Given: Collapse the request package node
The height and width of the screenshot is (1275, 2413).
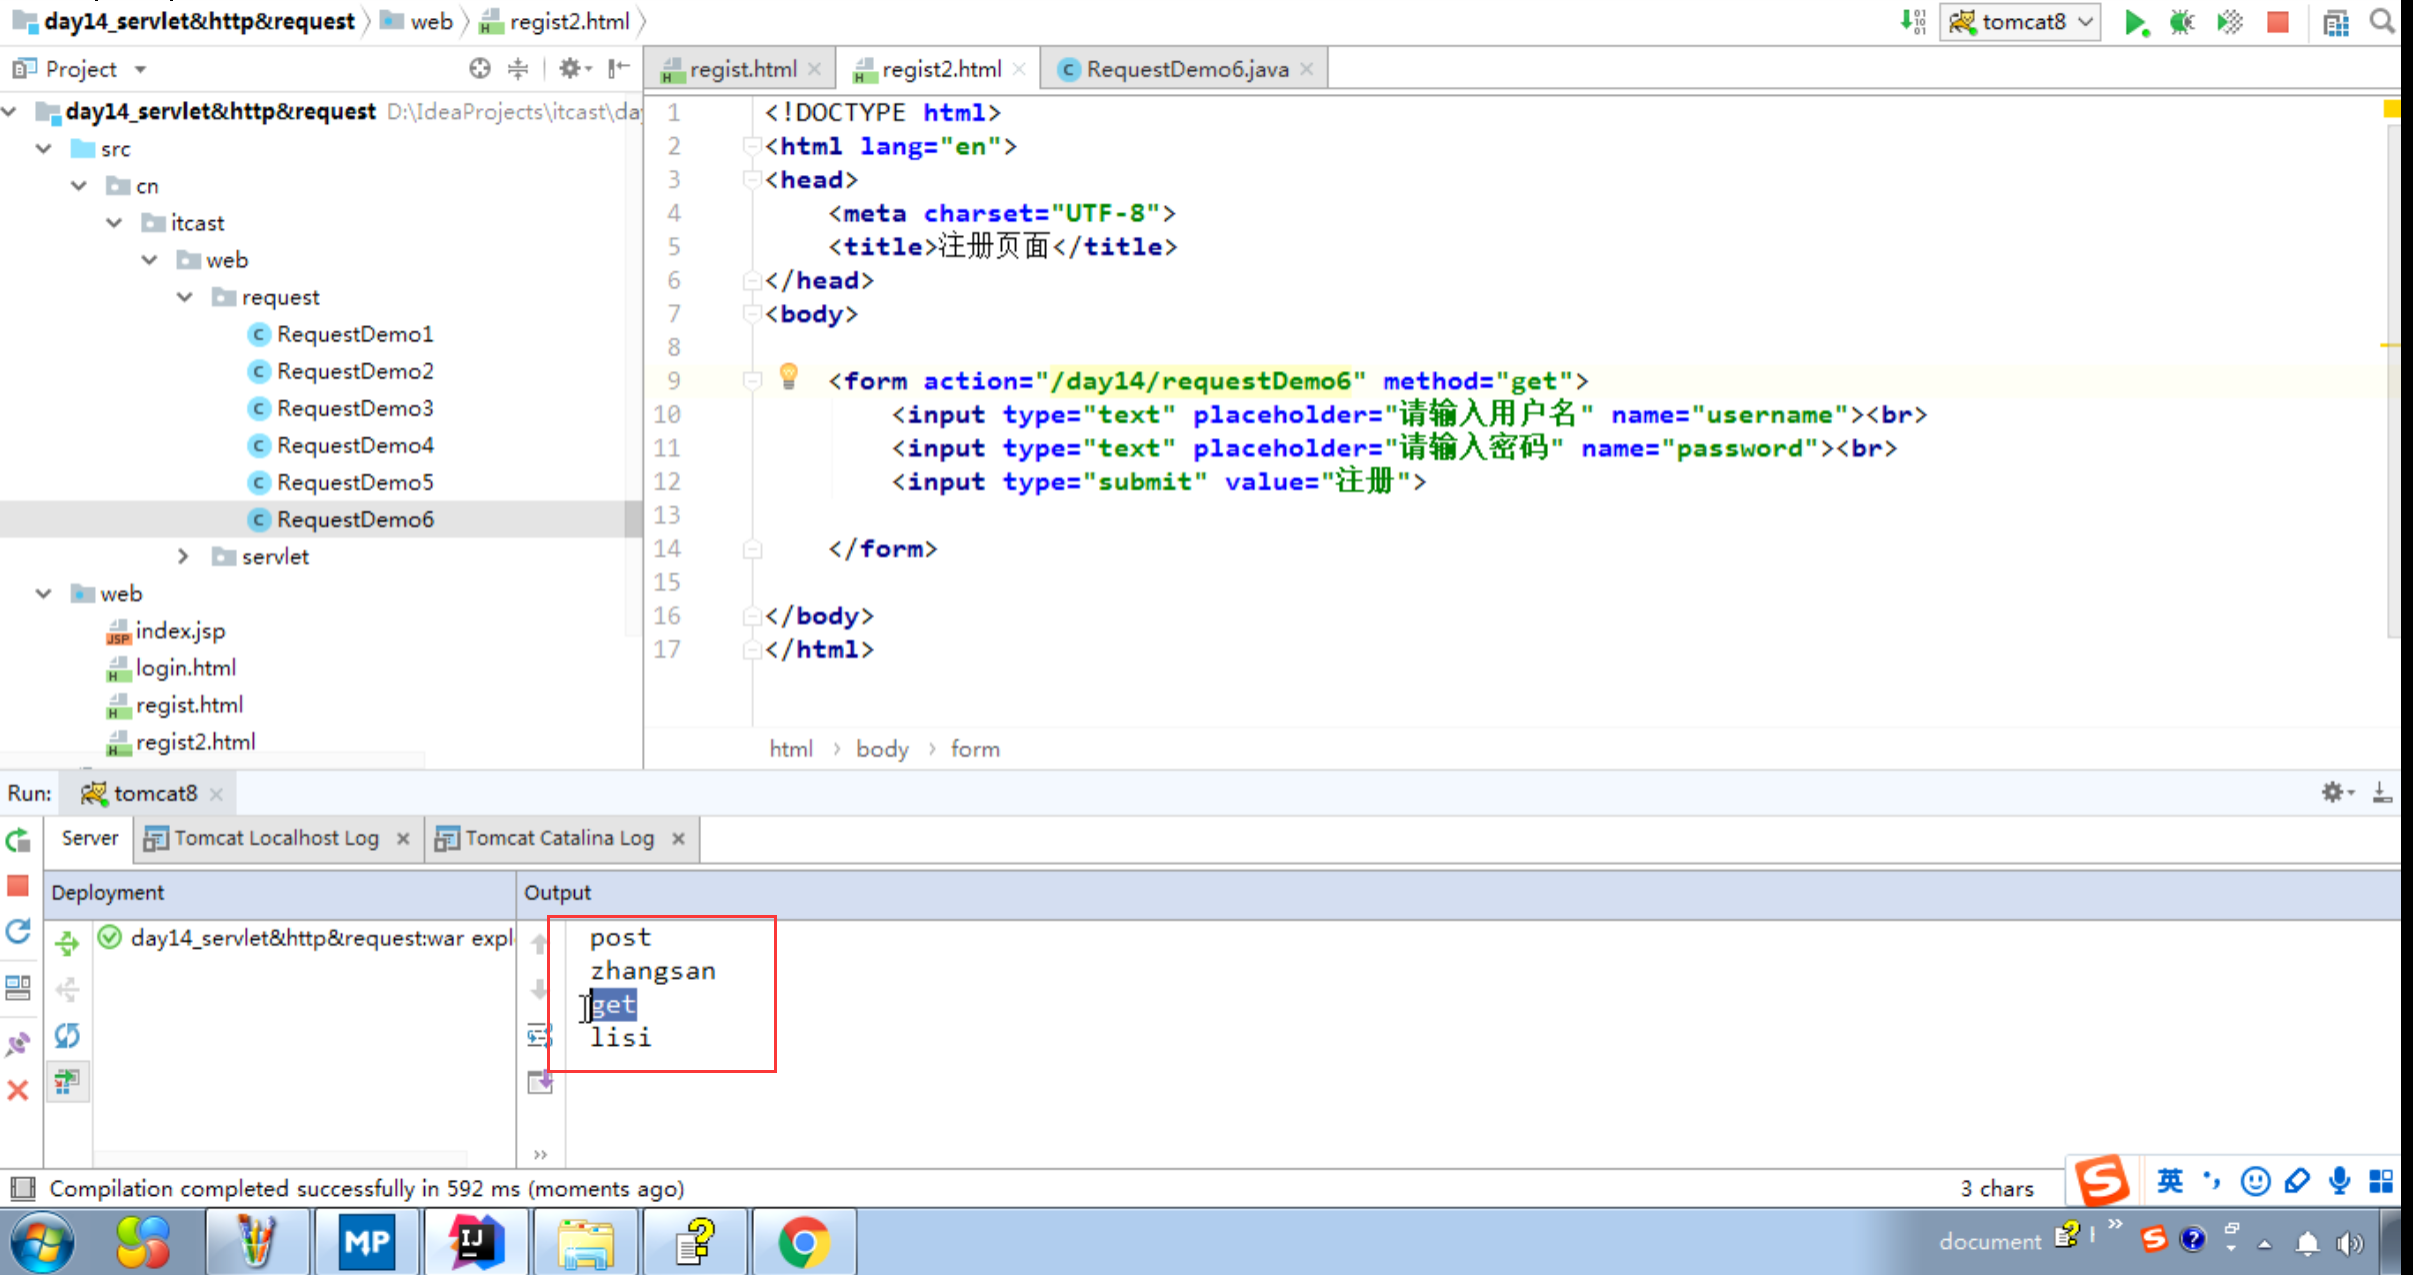Looking at the screenshot, I should 185,297.
